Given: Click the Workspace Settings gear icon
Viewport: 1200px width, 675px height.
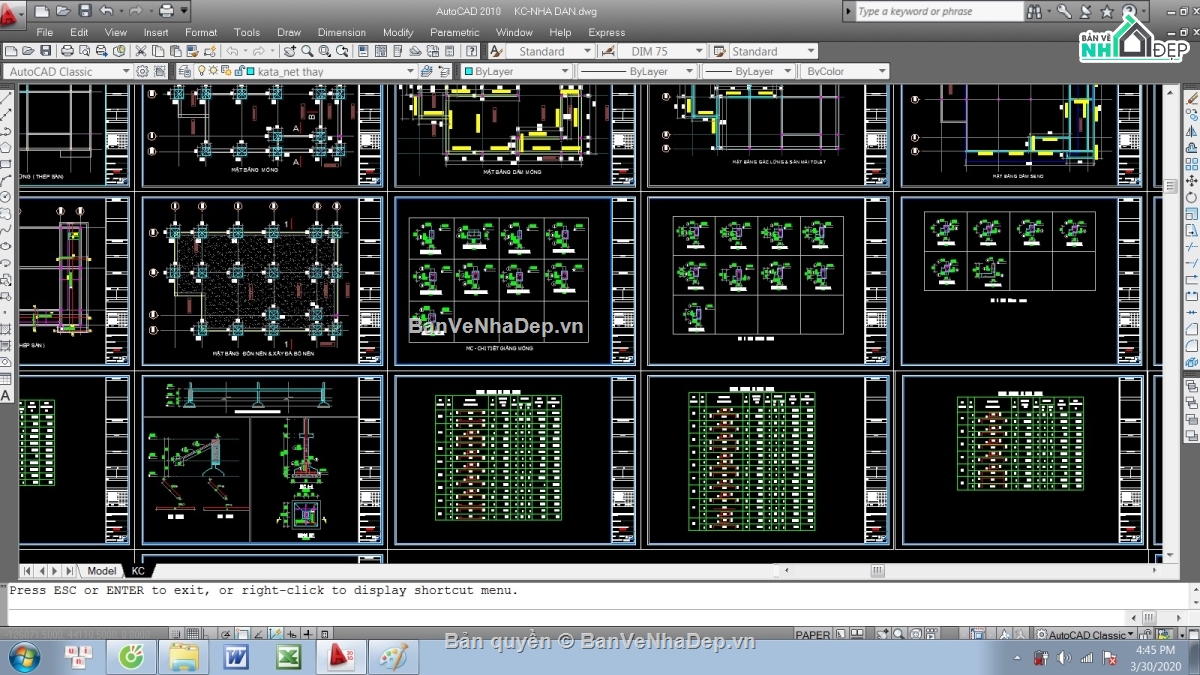Looking at the screenshot, I should point(143,71).
